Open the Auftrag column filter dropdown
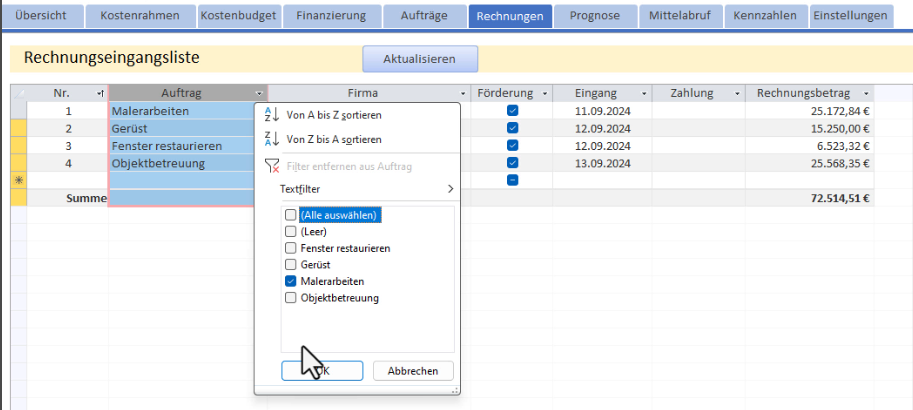 coord(260,93)
